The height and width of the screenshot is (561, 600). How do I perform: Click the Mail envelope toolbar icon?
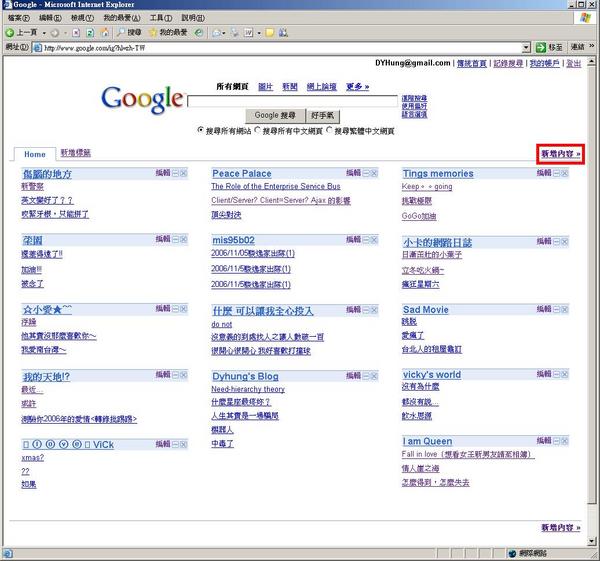pos(217,33)
